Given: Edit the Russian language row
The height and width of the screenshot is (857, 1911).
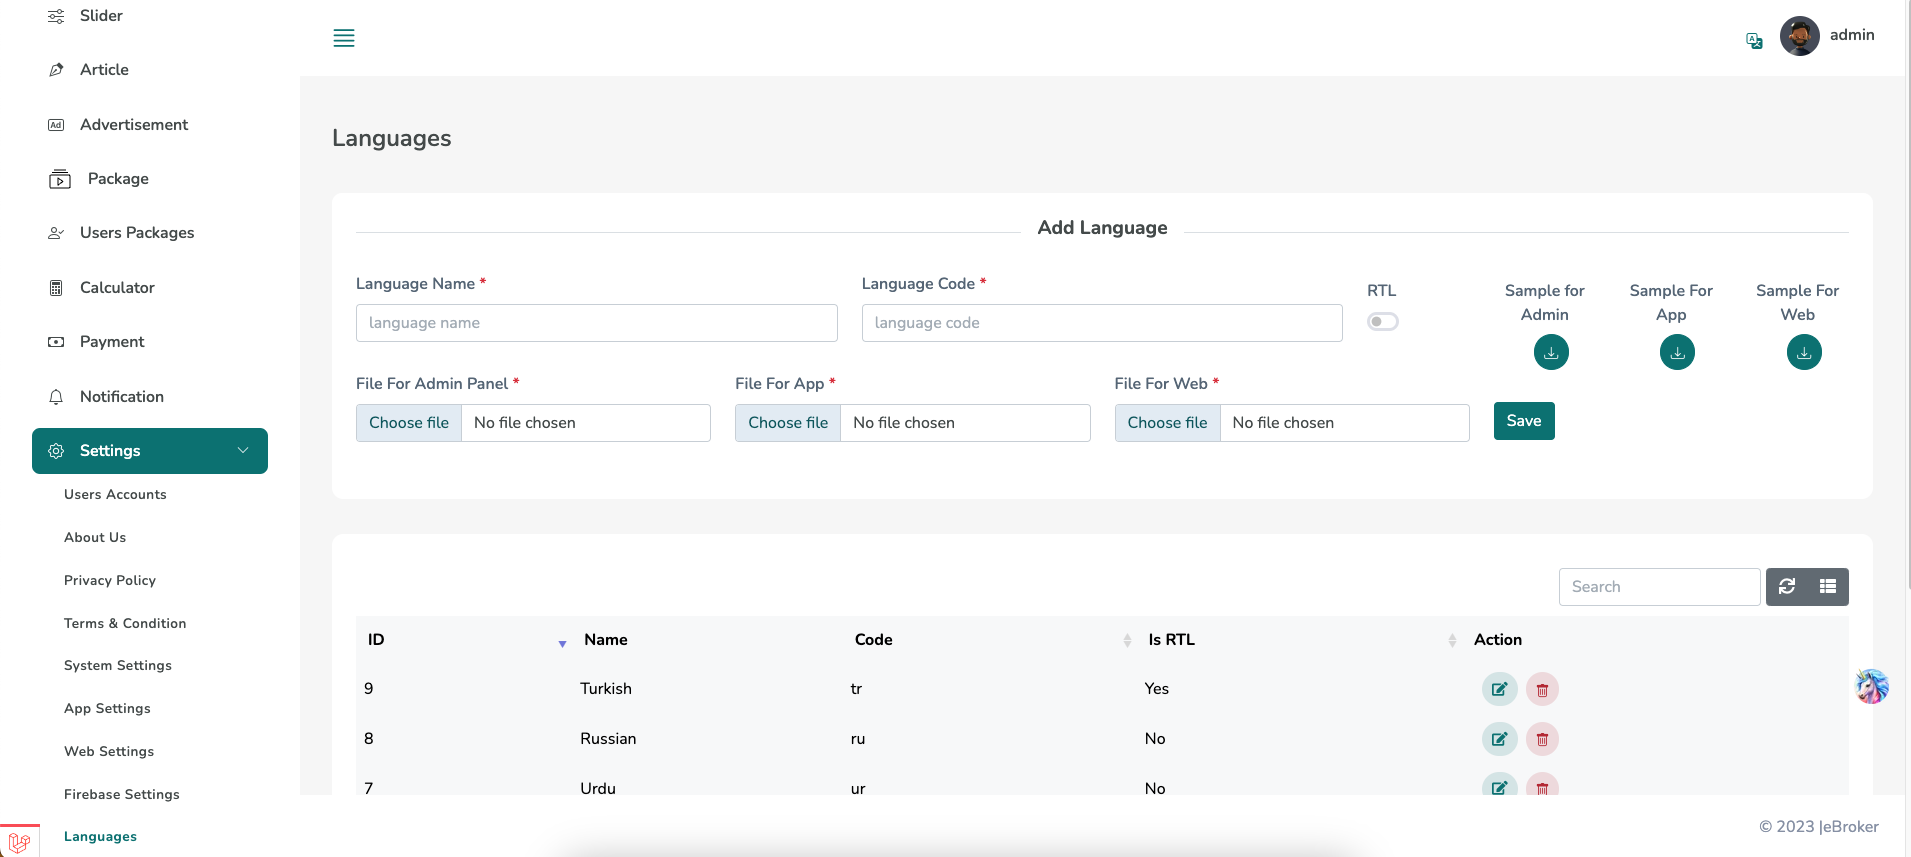Looking at the screenshot, I should [x=1499, y=739].
